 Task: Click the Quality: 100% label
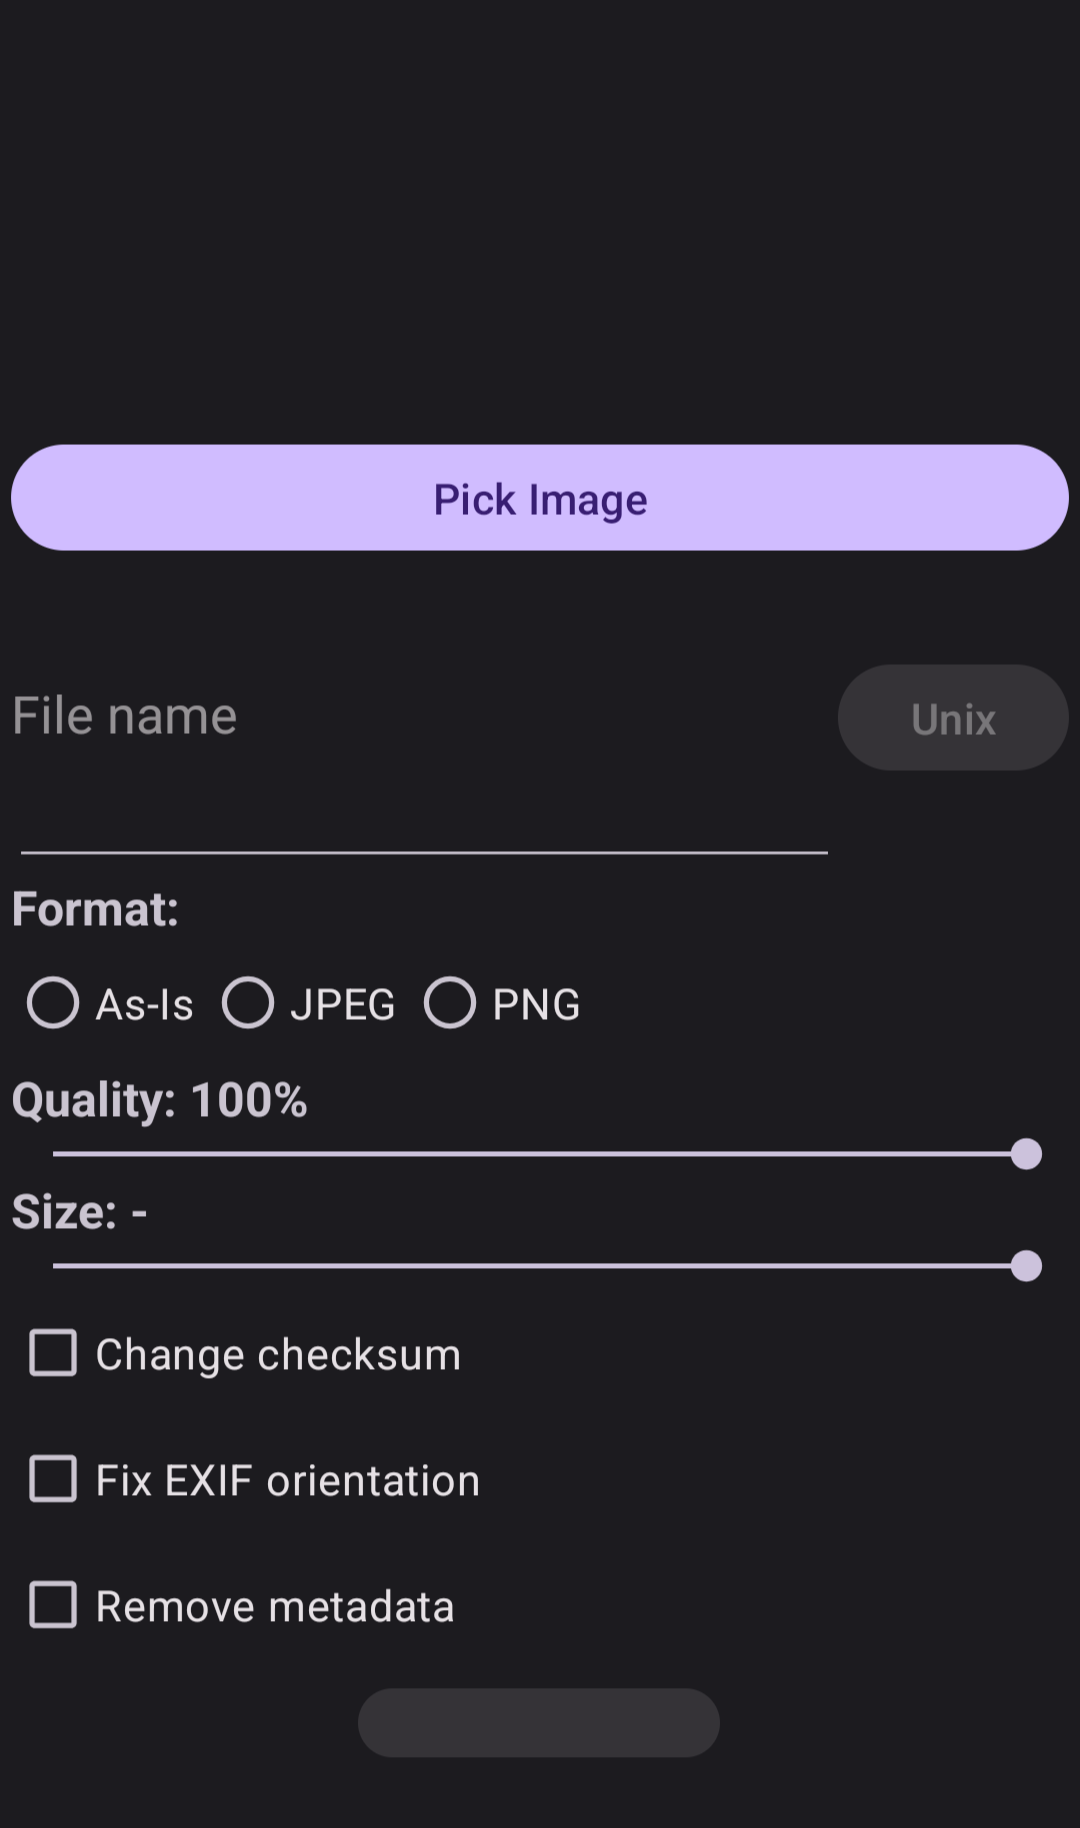[x=160, y=1100]
